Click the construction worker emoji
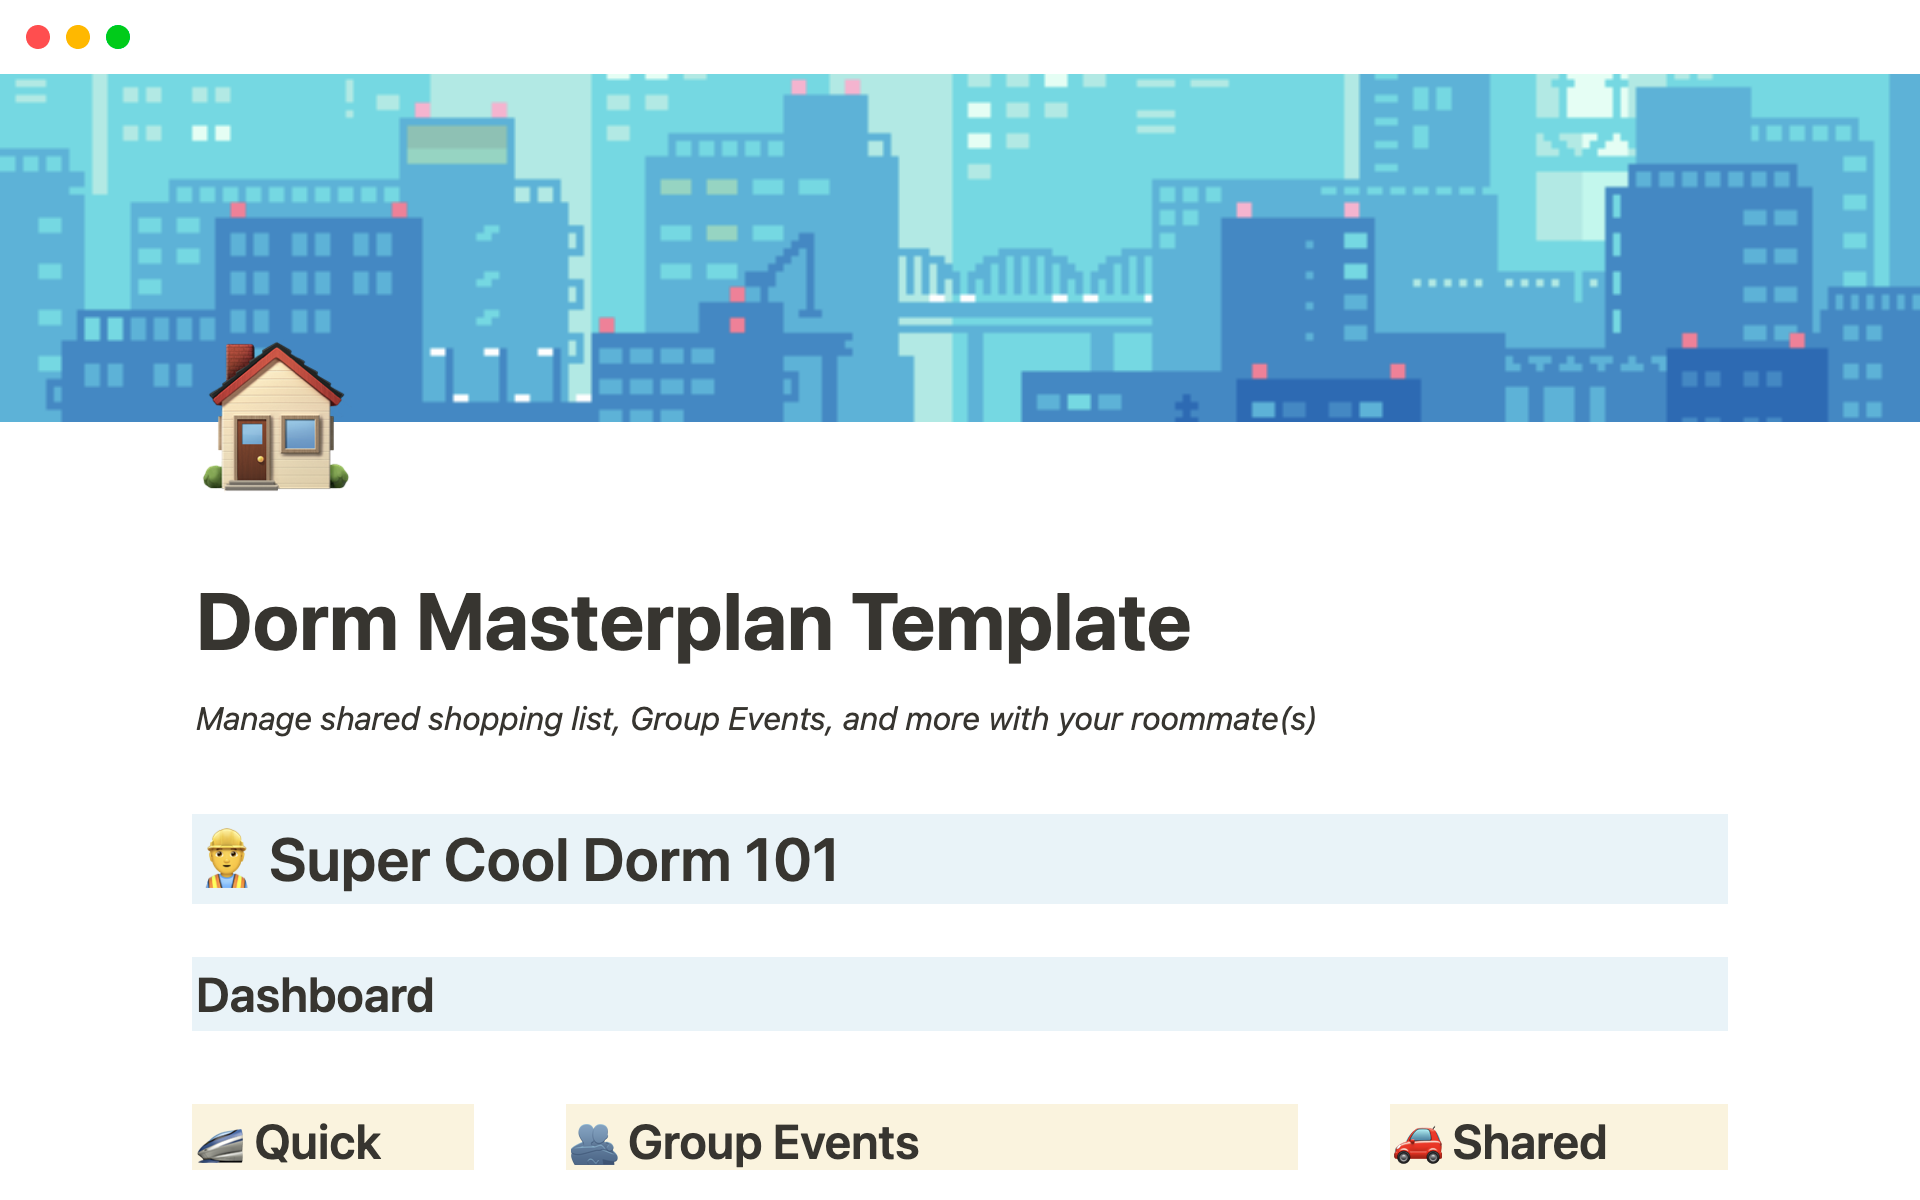1920x1200 pixels. [227, 859]
